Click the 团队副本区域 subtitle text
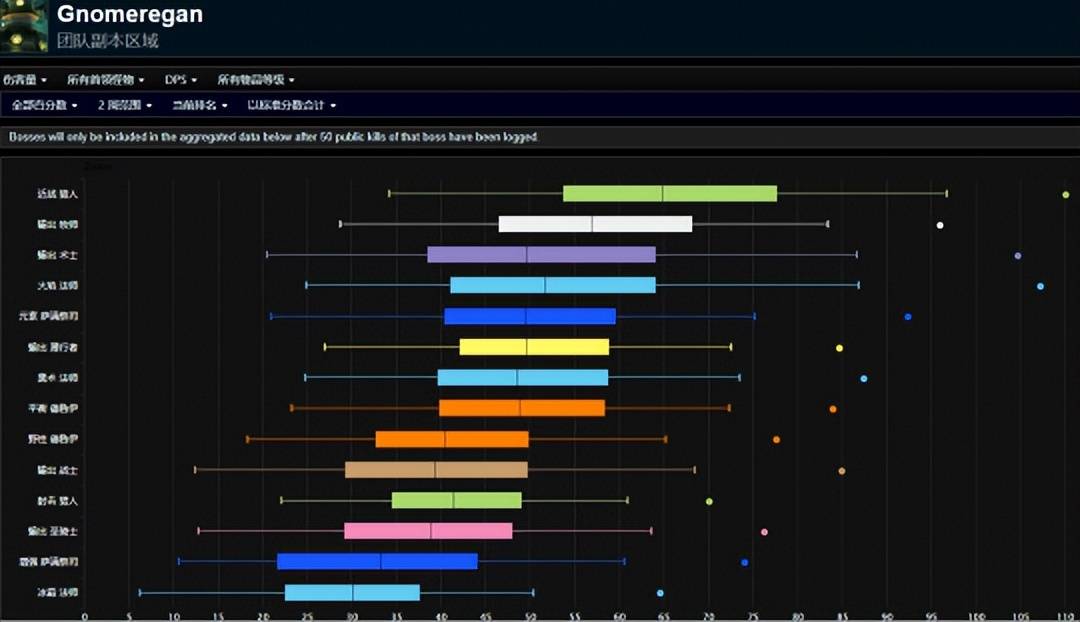Viewport: 1080px width, 622px height. (x=107, y=41)
